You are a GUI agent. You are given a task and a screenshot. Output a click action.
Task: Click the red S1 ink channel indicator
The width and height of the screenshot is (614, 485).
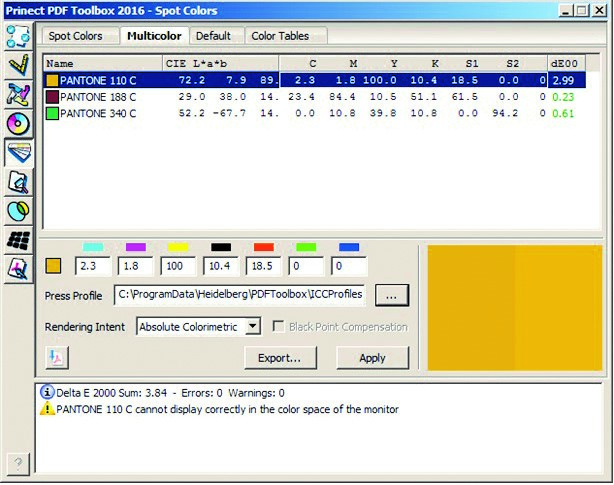tap(264, 247)
